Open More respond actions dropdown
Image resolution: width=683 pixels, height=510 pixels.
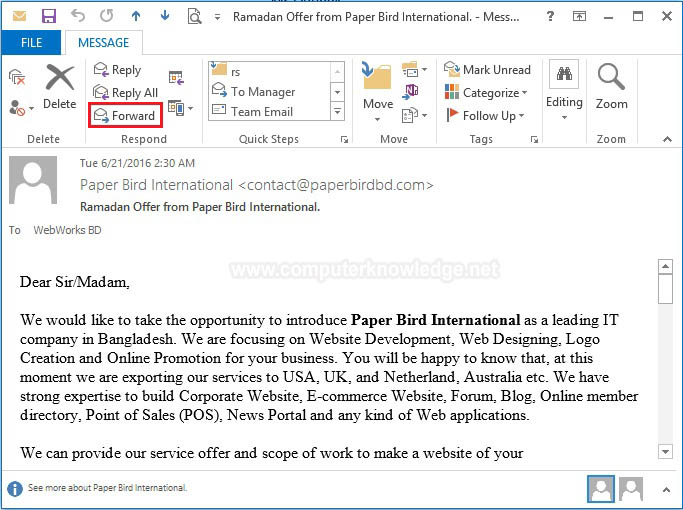181,108
